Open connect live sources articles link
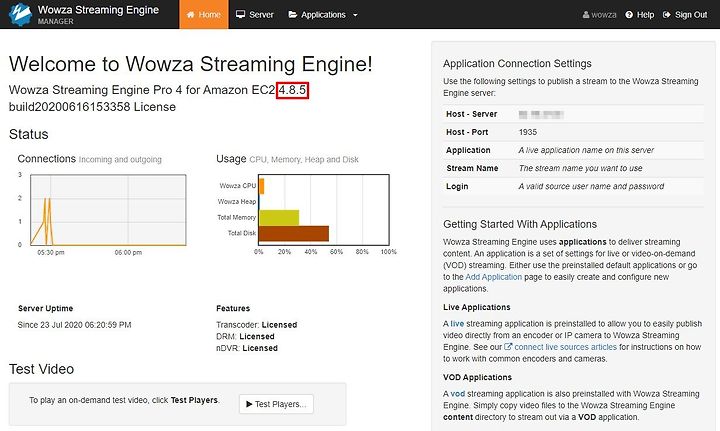The width and height of the screenshot is (720, 431). (565, 347)
